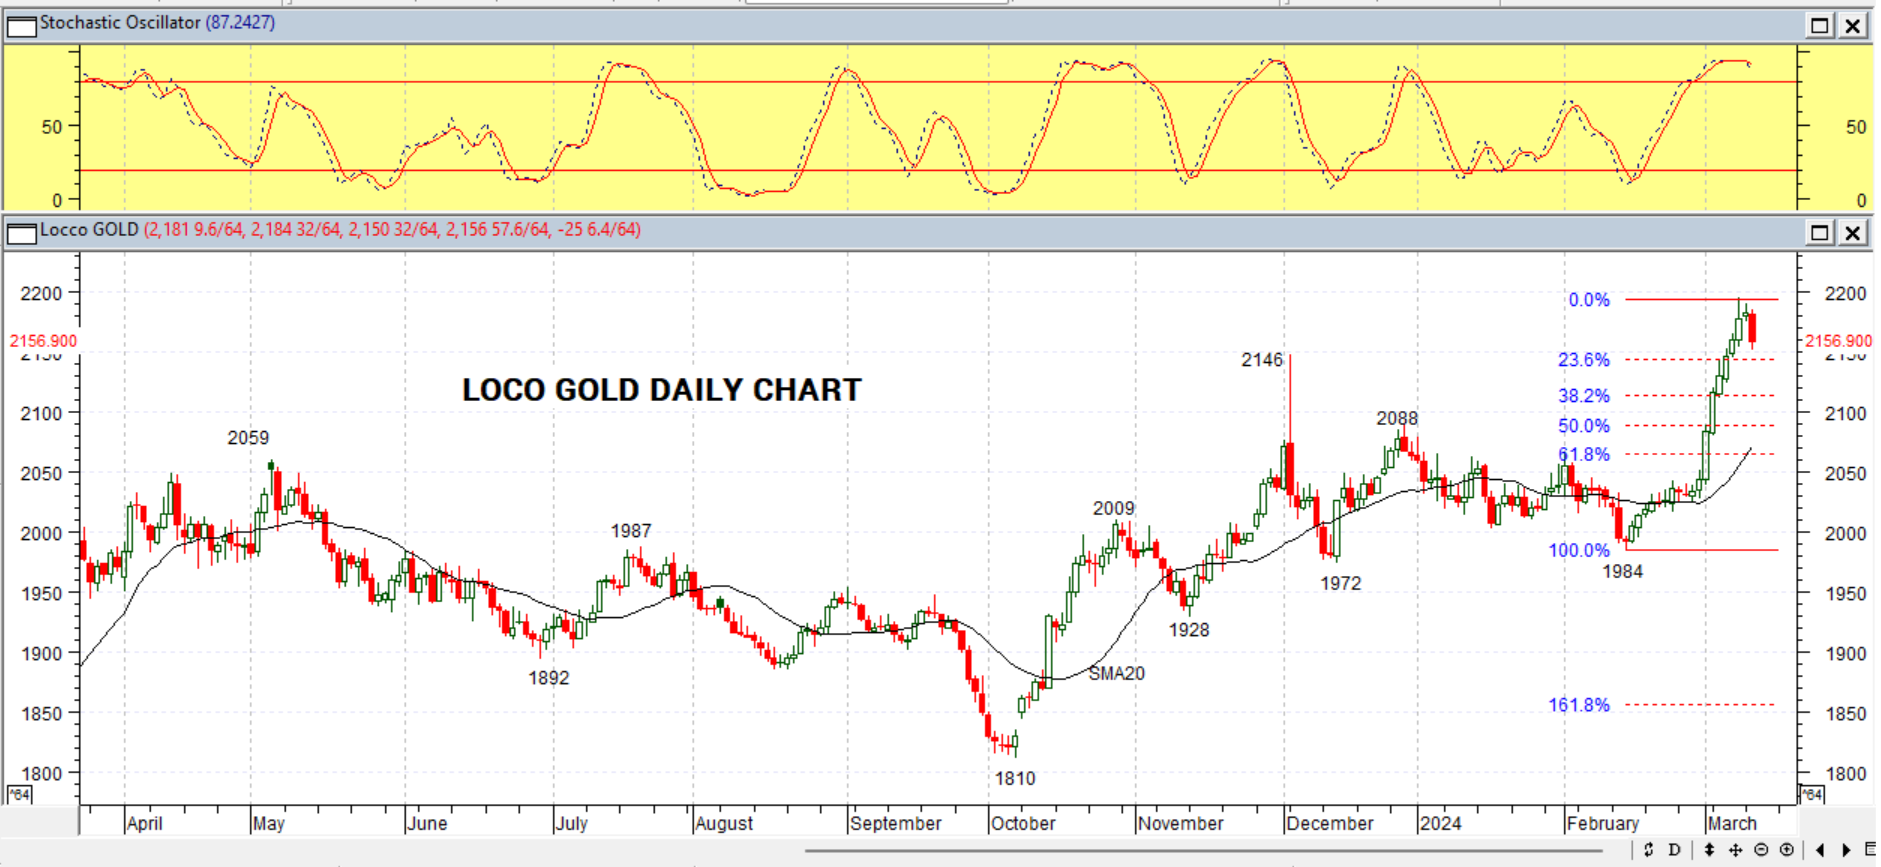Click the 61.8% Fibonacci level label
Viewport: 1881px width, 867px height.
(x=1584, y=455)
